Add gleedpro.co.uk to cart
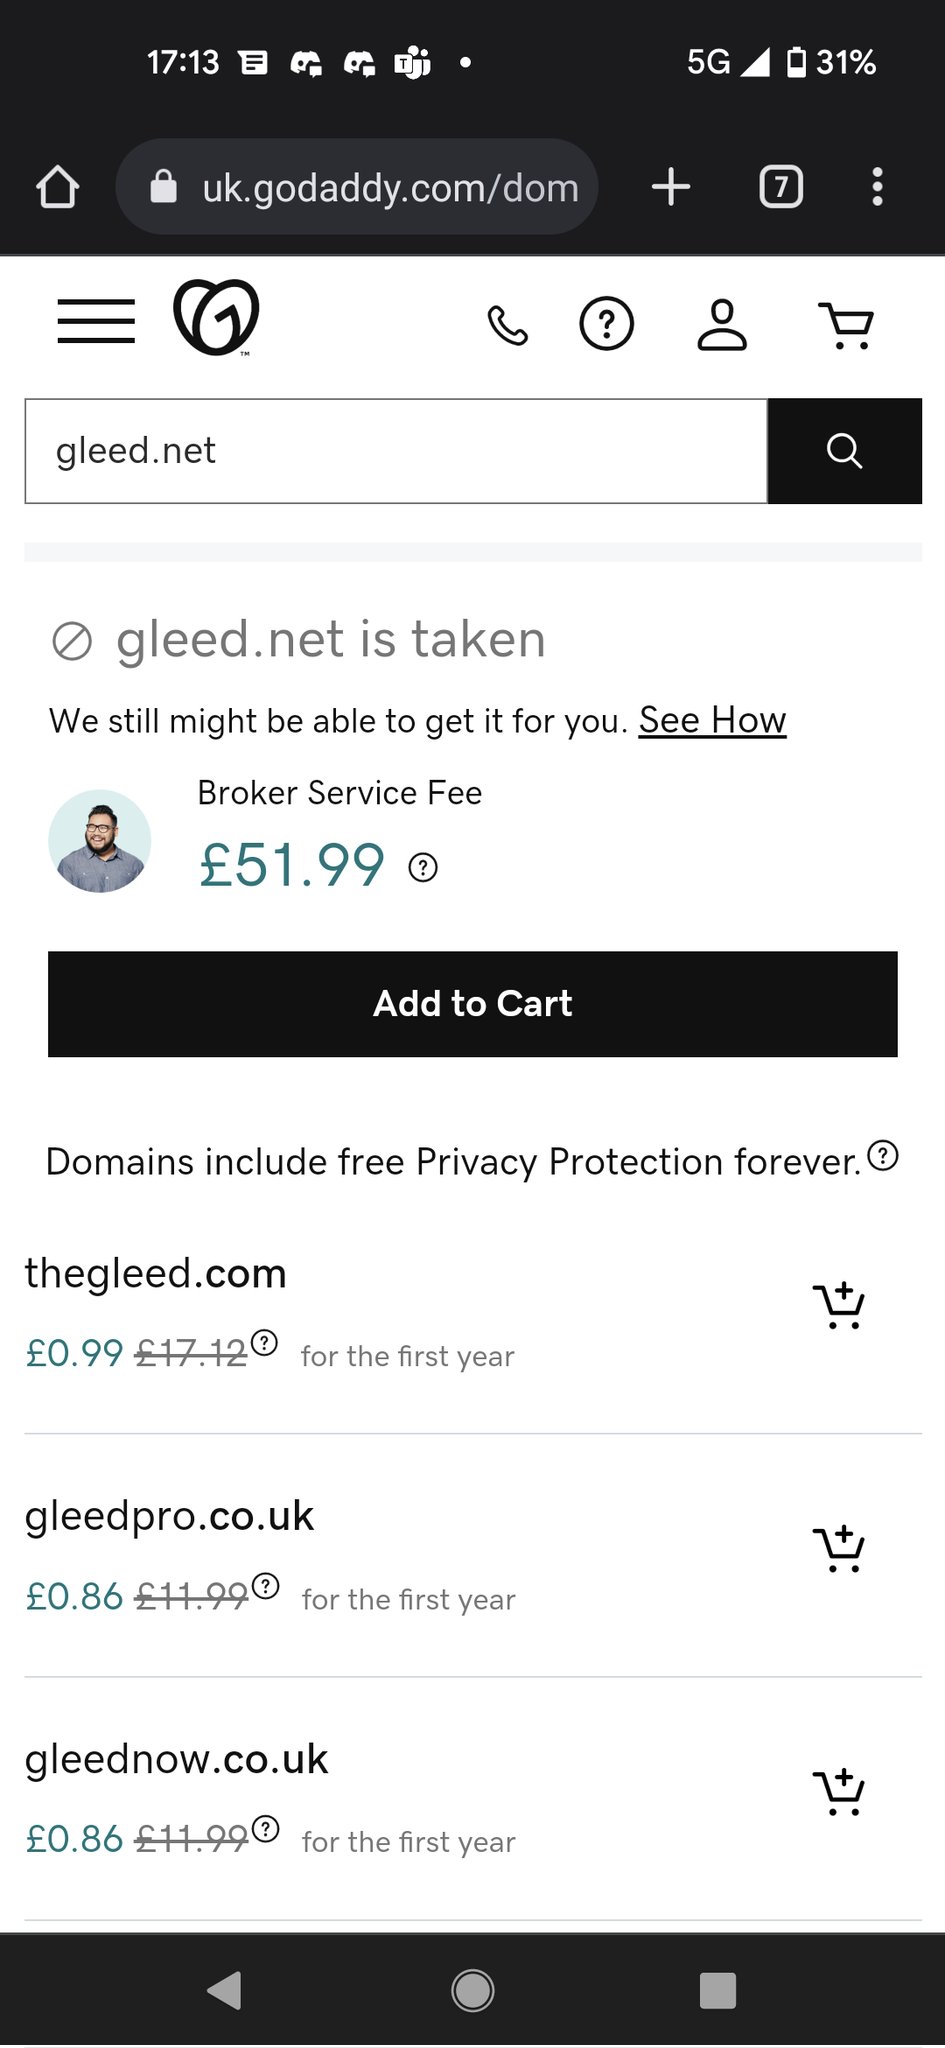Screen dimensions: 945x2048 [x=839, y=1548]
